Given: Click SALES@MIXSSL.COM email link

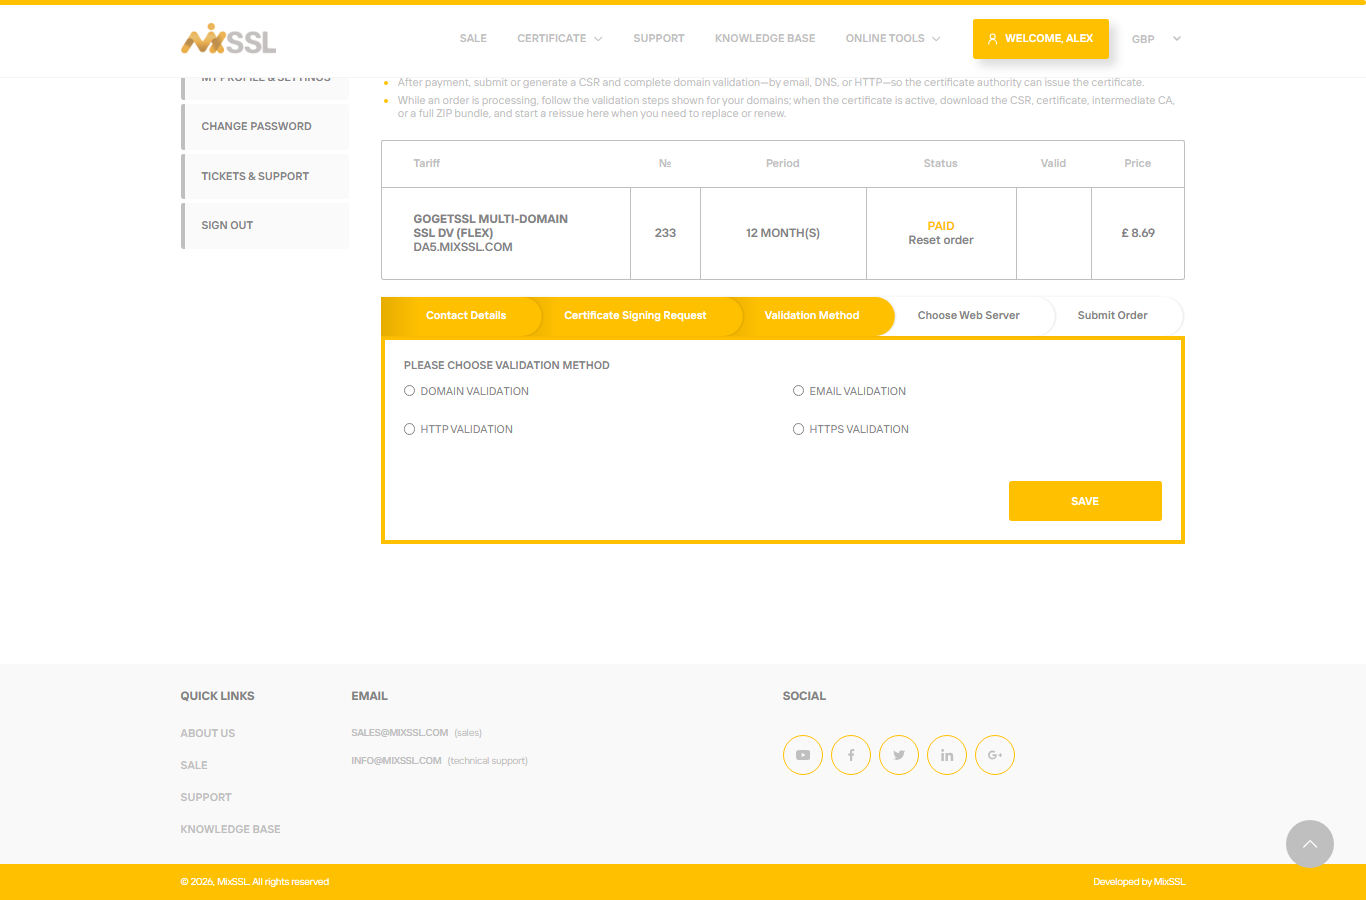Looking at the screenshot, I should click(x=400, y=733).
